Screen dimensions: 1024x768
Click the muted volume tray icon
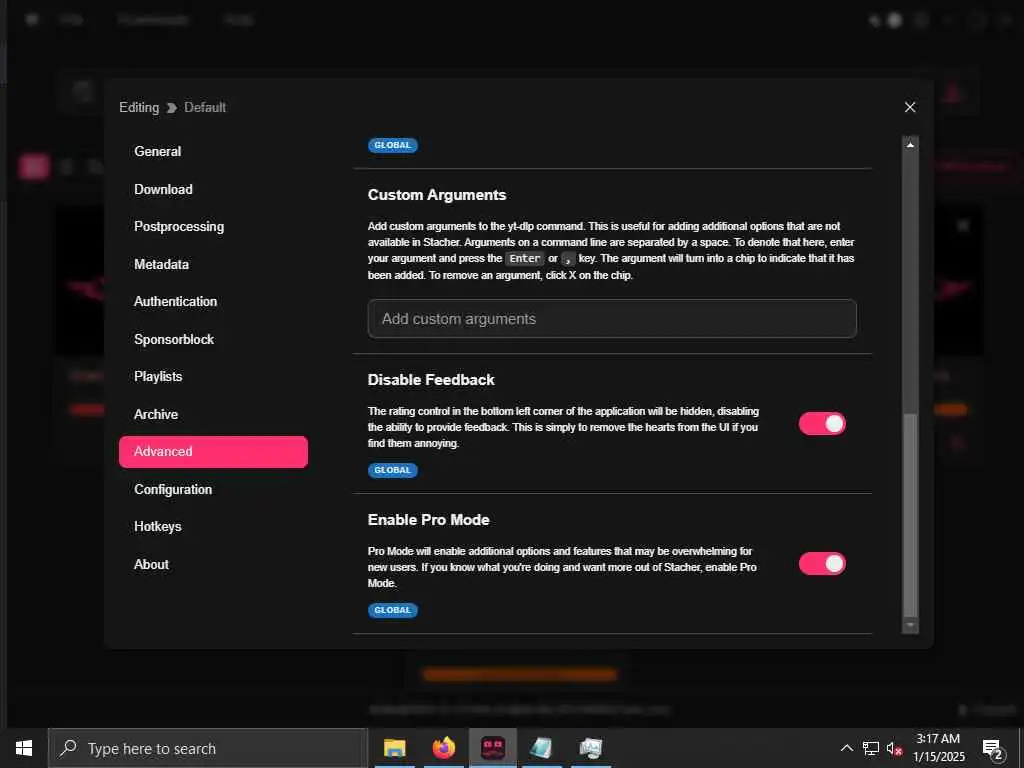[x=894, y=748]
